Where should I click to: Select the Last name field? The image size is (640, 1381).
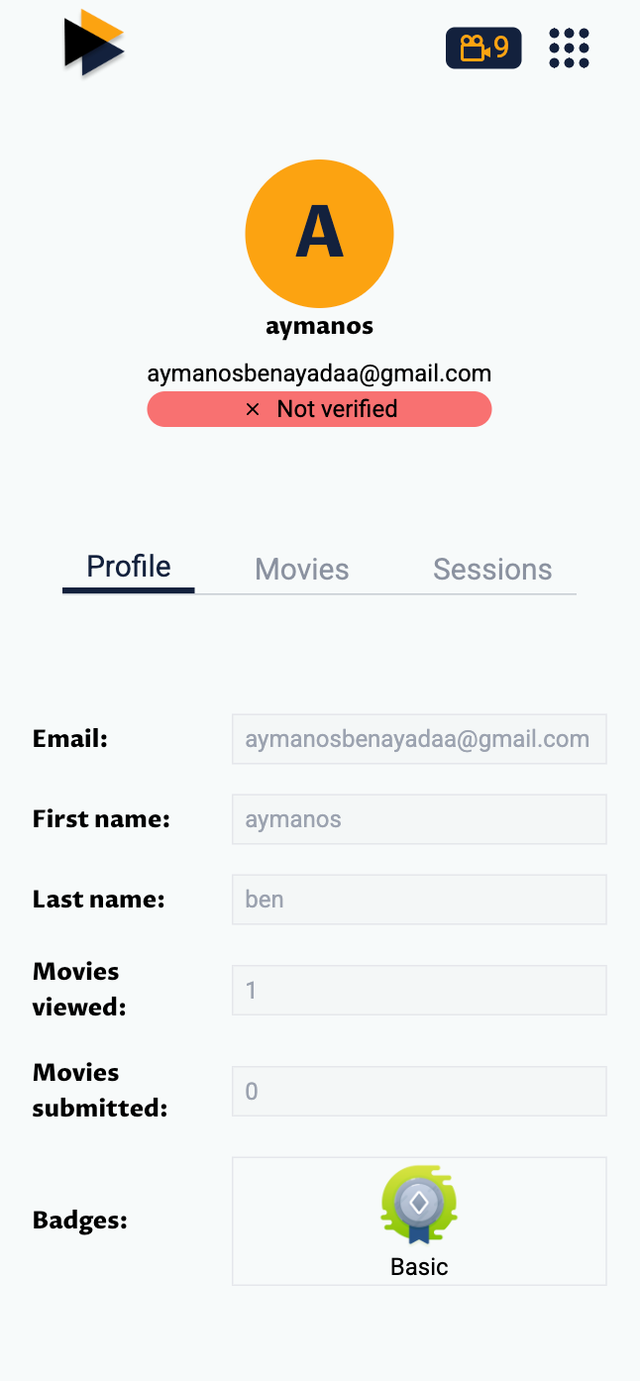point(419,899)
